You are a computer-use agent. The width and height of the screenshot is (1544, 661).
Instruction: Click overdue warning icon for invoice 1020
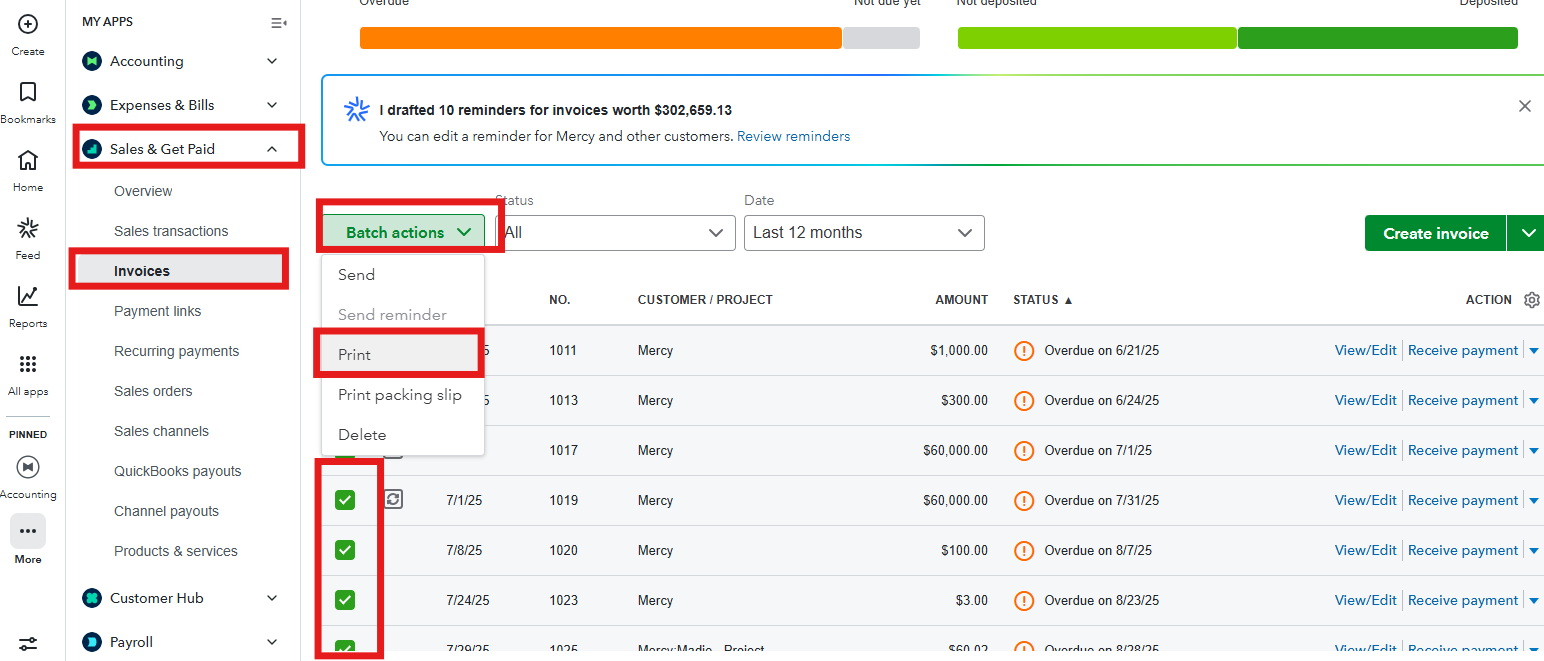pos(1024,551)
